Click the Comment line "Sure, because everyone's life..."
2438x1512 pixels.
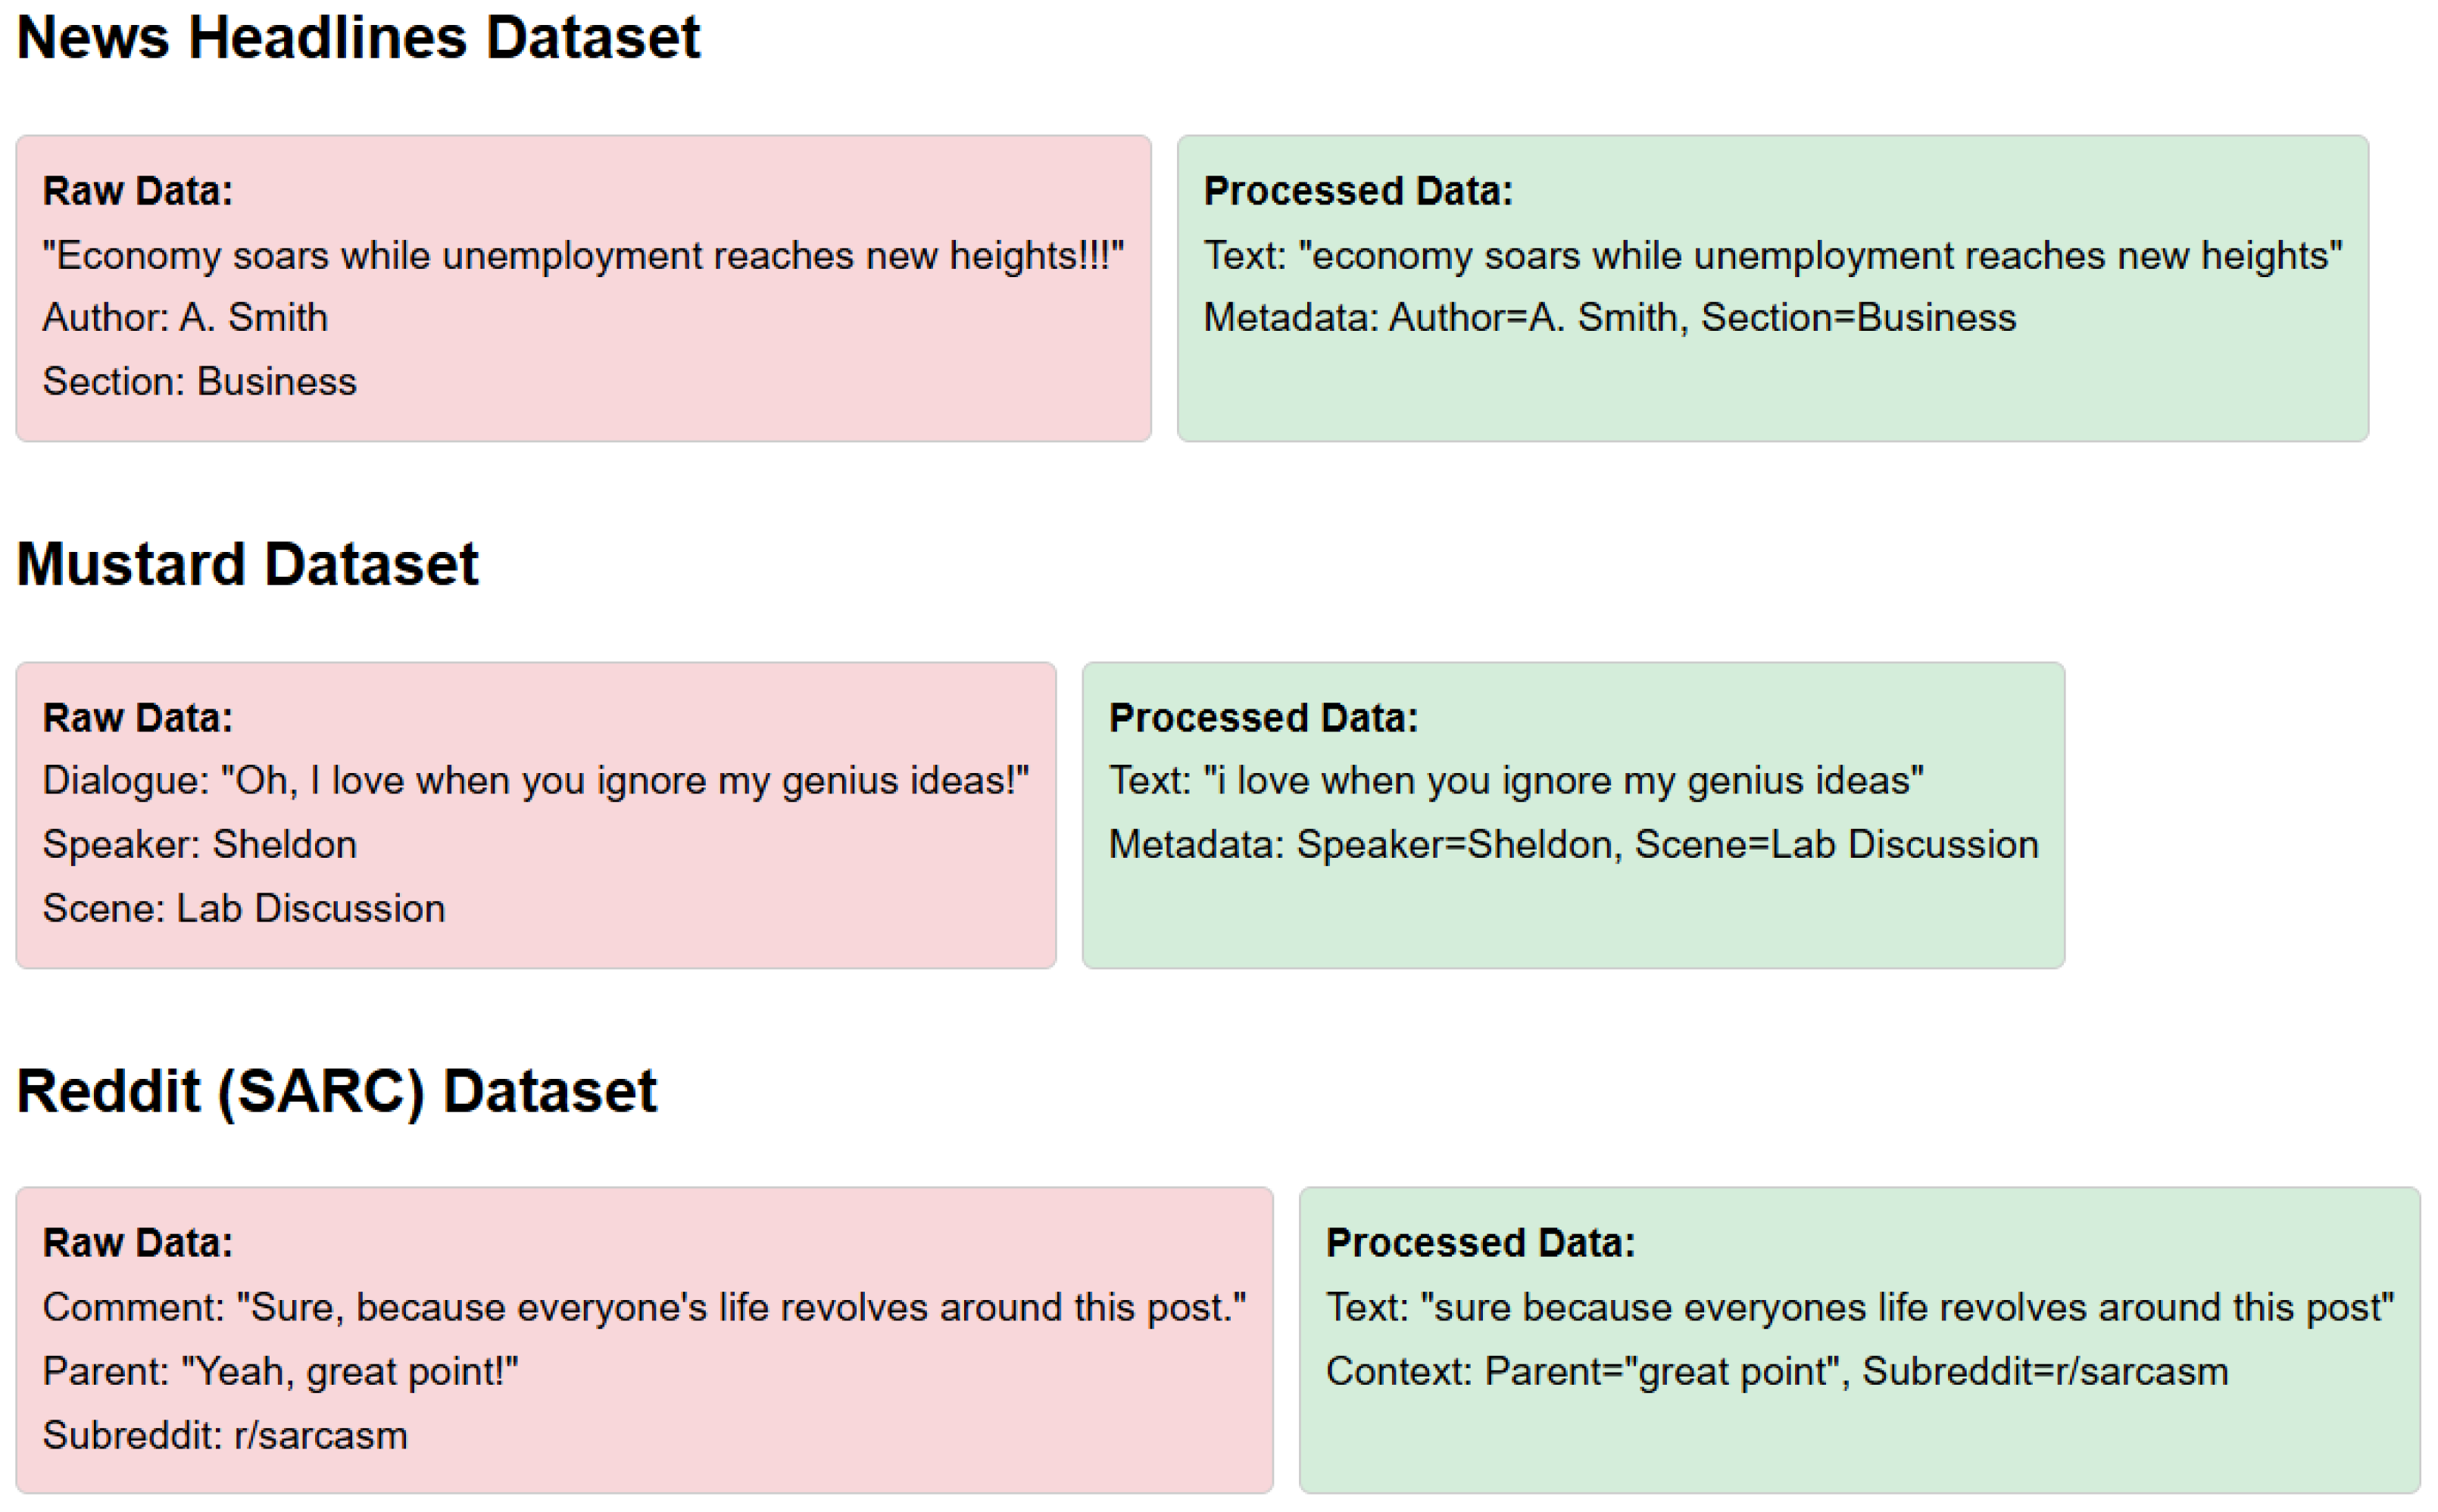click(x=644, y=1308)
